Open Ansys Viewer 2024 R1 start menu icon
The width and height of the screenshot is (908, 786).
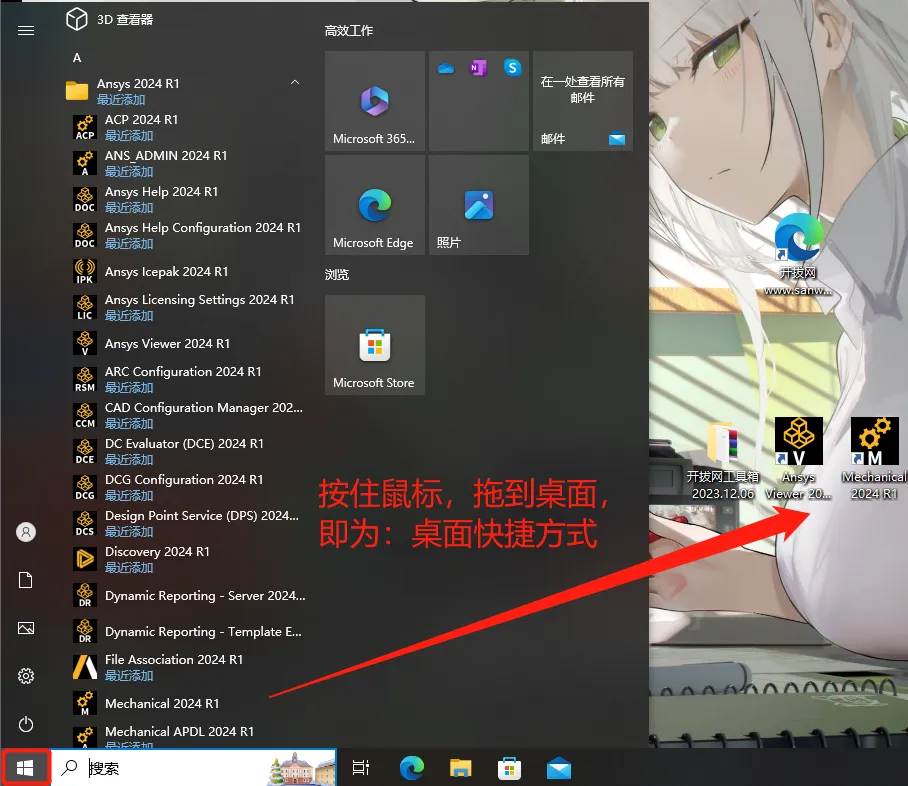(85, 343)
